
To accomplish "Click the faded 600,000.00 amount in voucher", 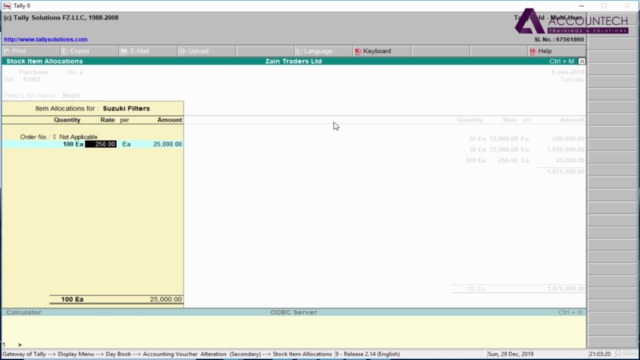I will tap(568, 139).
